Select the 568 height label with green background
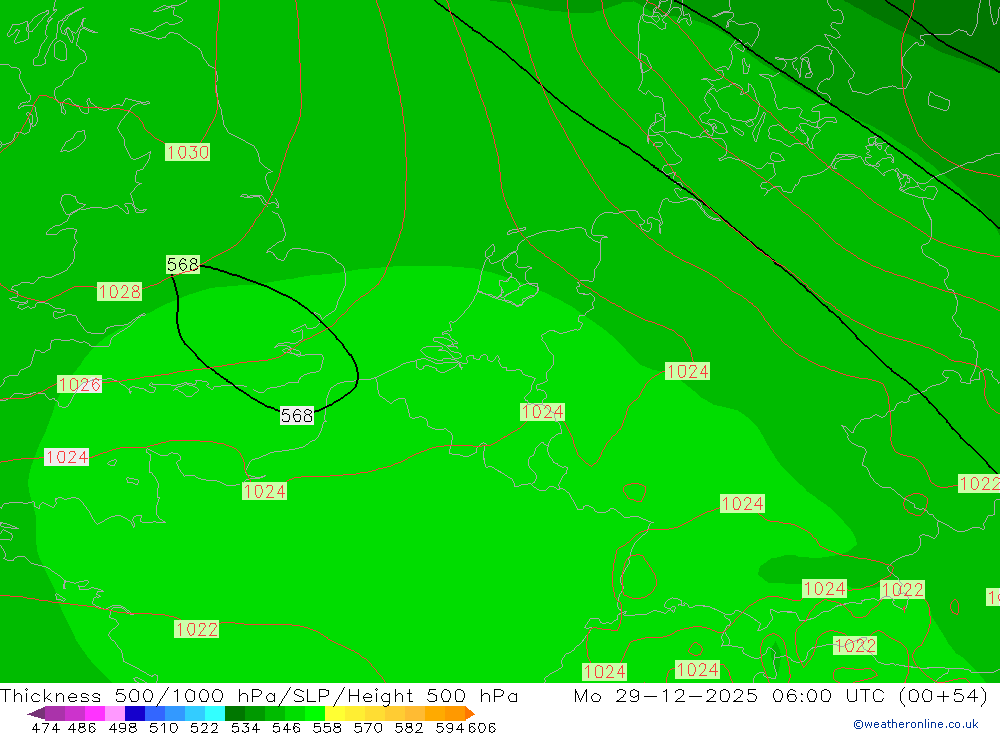Screen dimensions: 1000x733 (183, 264)
